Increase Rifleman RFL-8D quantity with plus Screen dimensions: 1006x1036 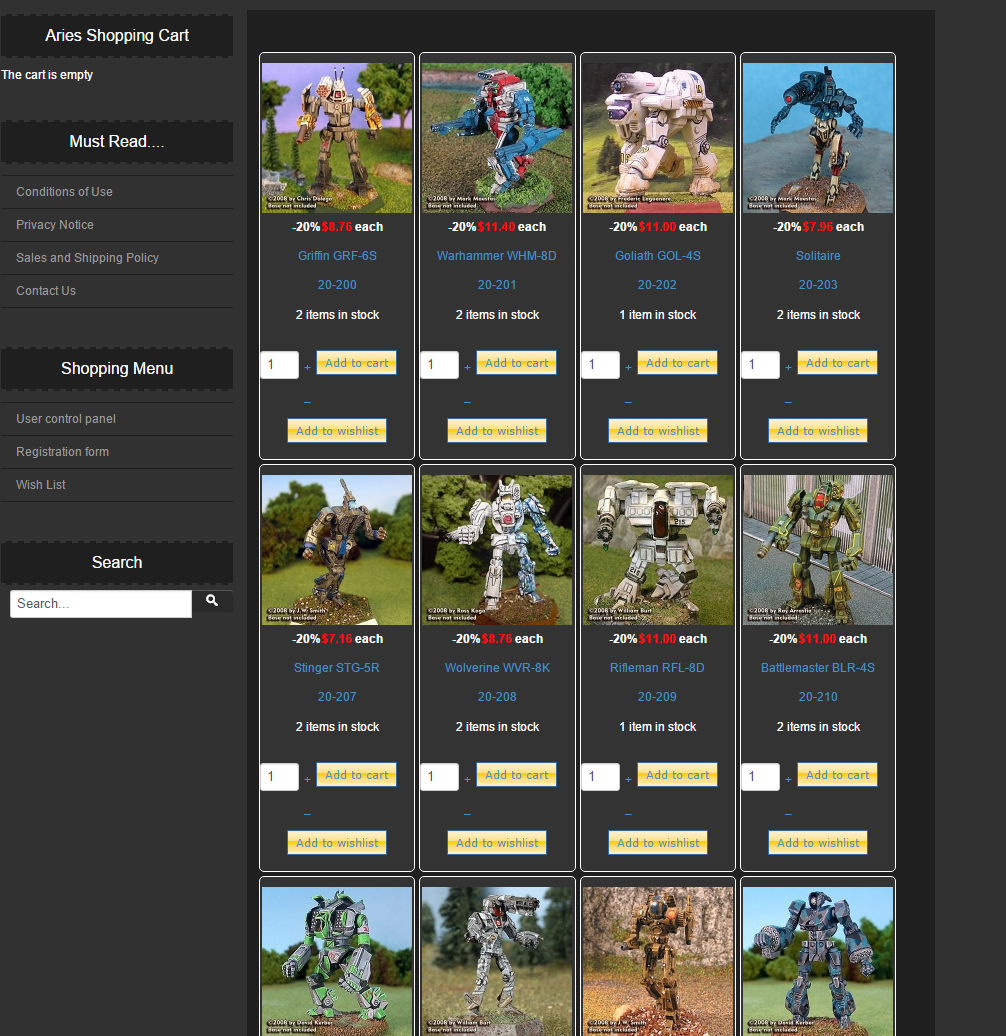pos(628,780)
